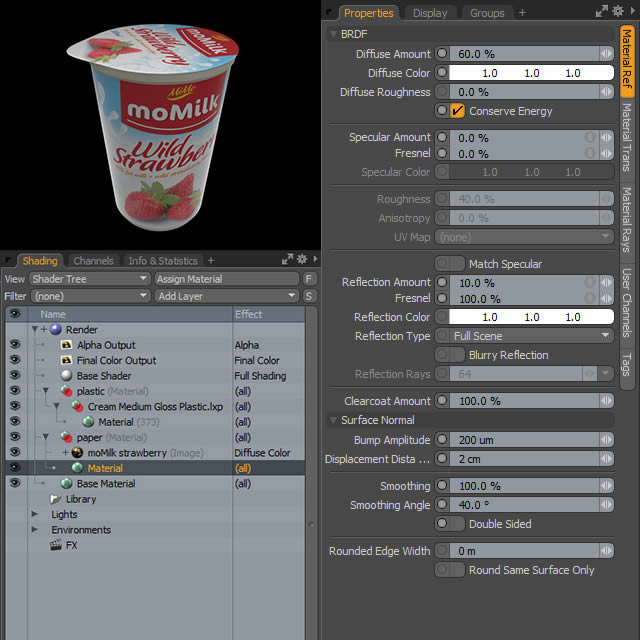Switch to the Display tab

430,13
